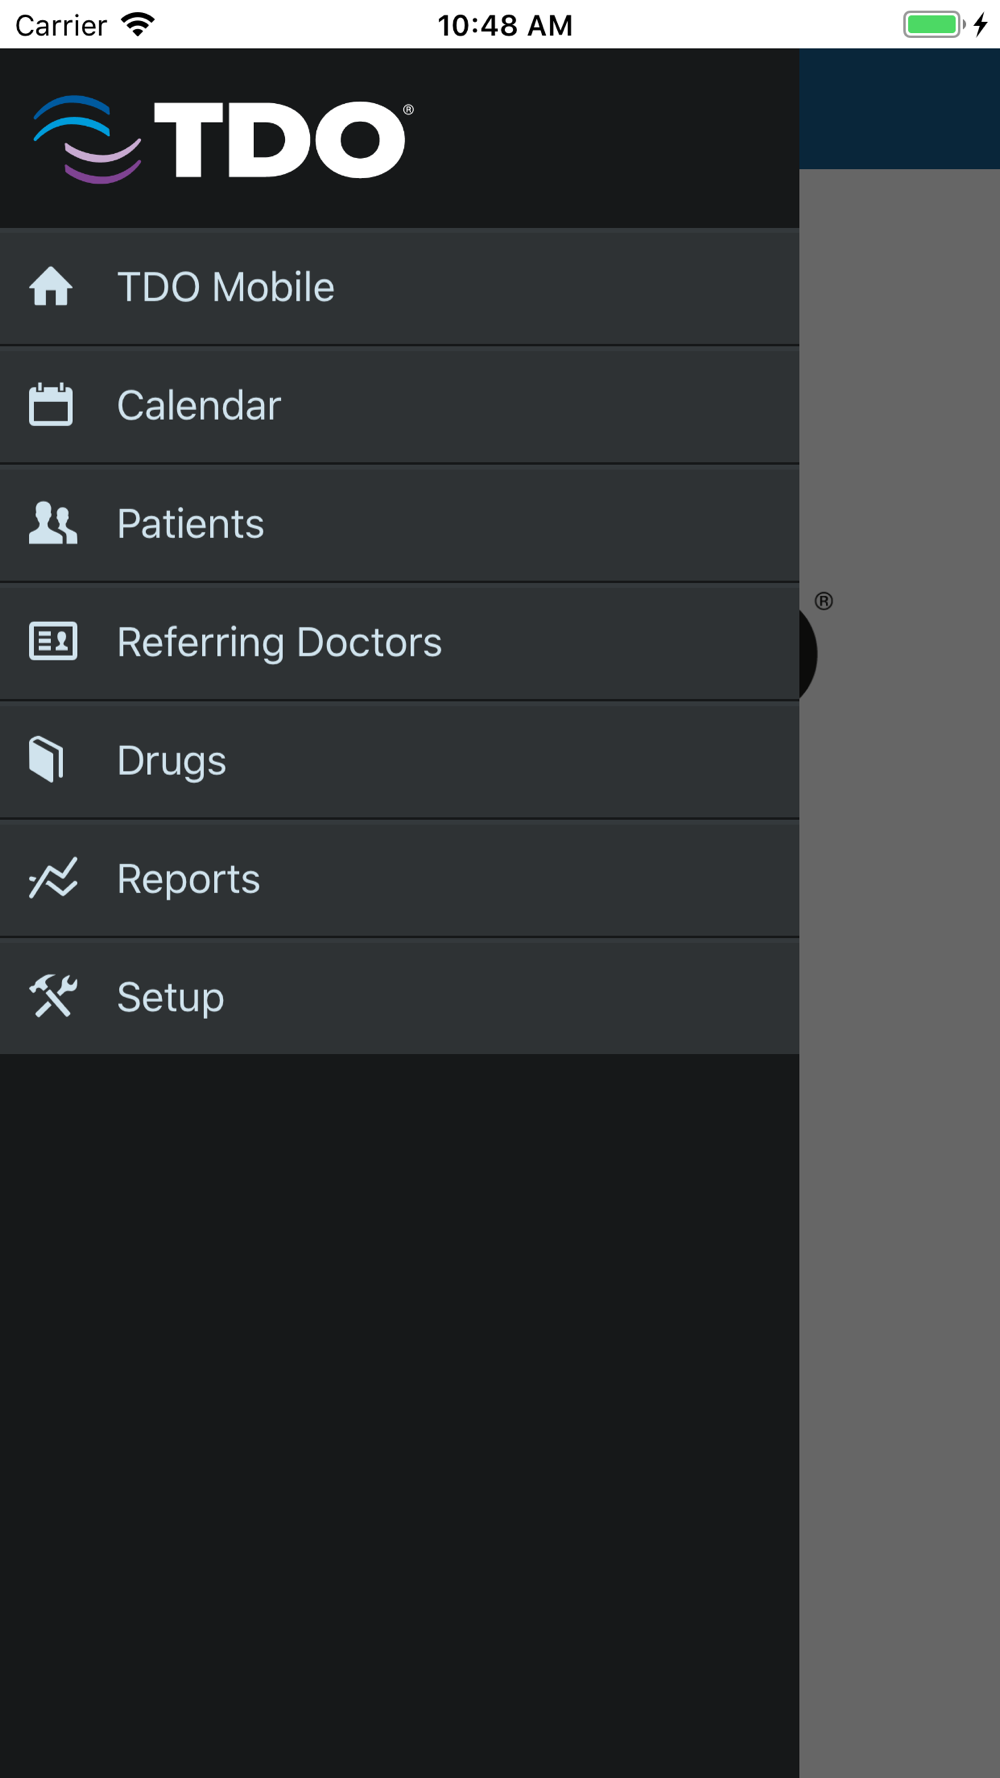Tap the home icon beside TDO Mobile
This screenshot has height=1778, width=1000.
click(51, 287)
